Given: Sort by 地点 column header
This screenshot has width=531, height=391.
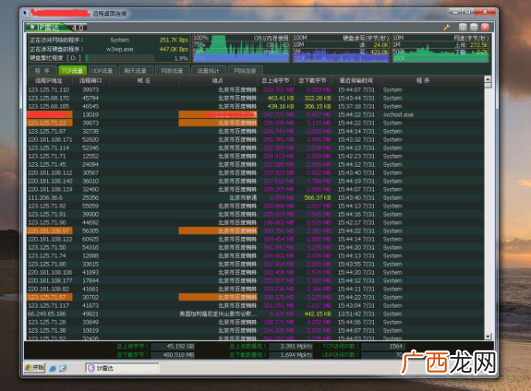Looking at the screenshot, I should 217,81.
